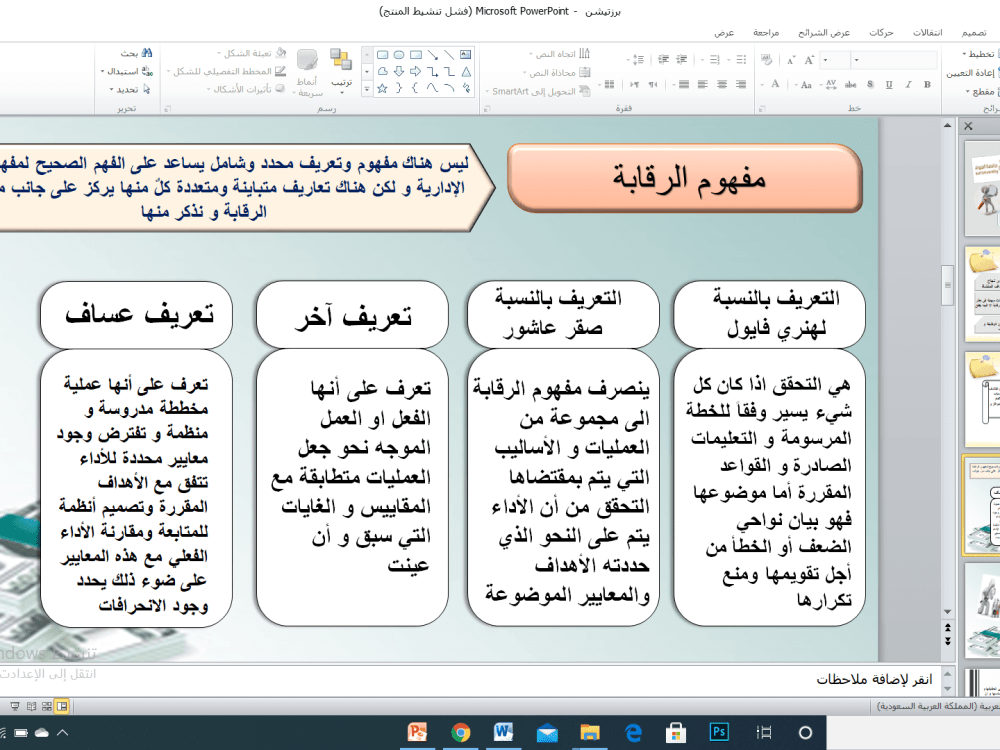Close the slide thumbnails pane X

(x=968, y=126)
